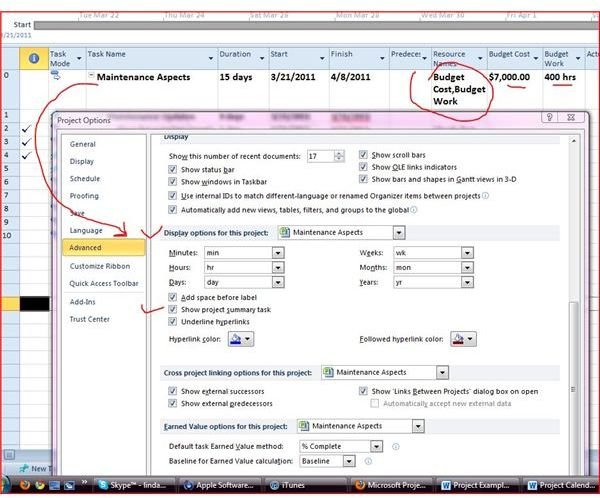The width and height of the screenshot is (600, 498).
Task: Open Apple Software Update from taskbar
Action: (220, 485)
